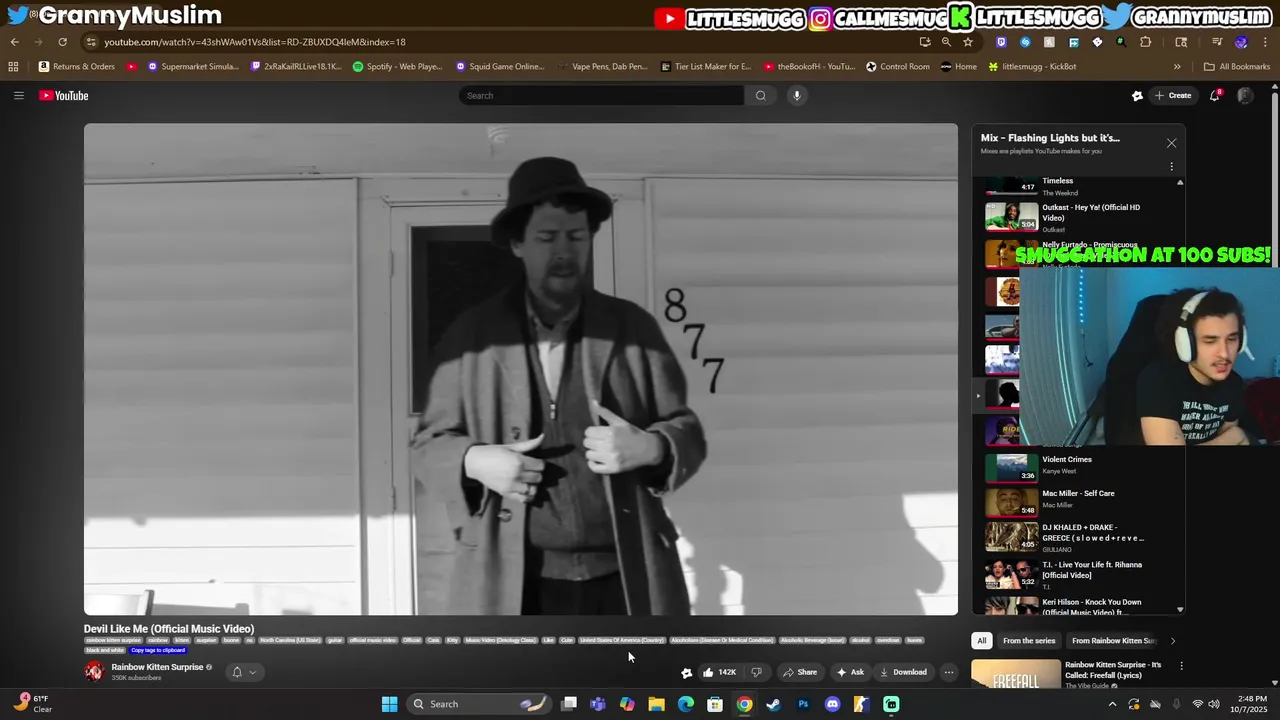Open the Chrome three-dot menu
Screen dimensions: 1280x720
[x=1265, y=42]
